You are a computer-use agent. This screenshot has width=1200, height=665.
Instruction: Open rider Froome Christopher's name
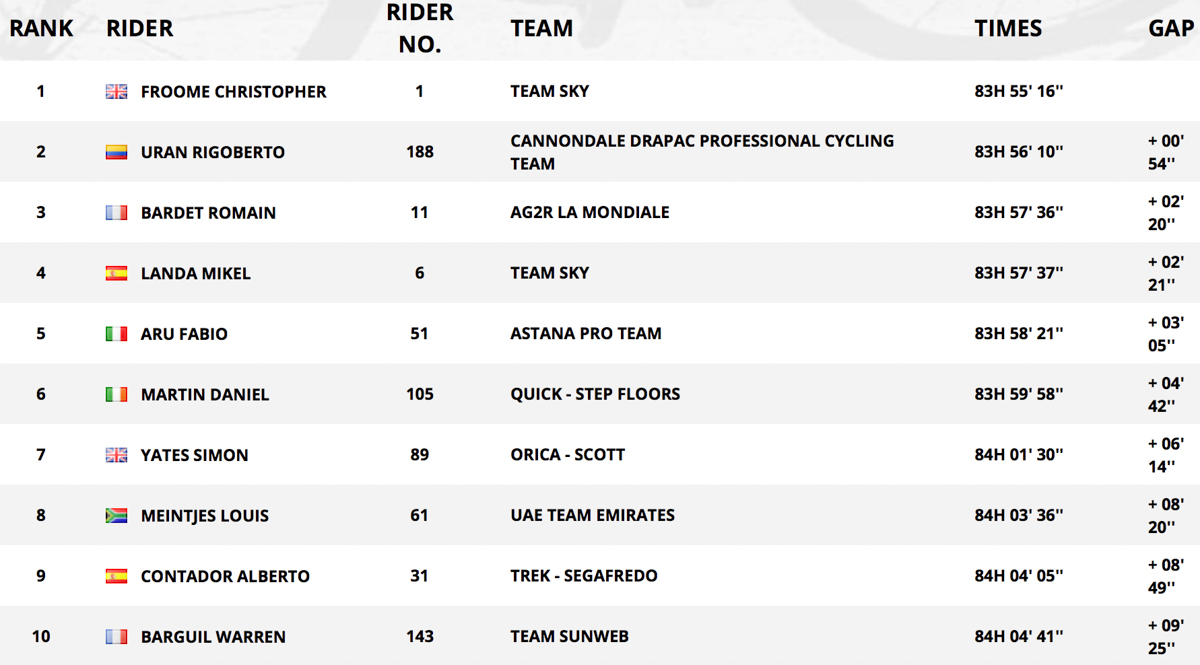233,92
